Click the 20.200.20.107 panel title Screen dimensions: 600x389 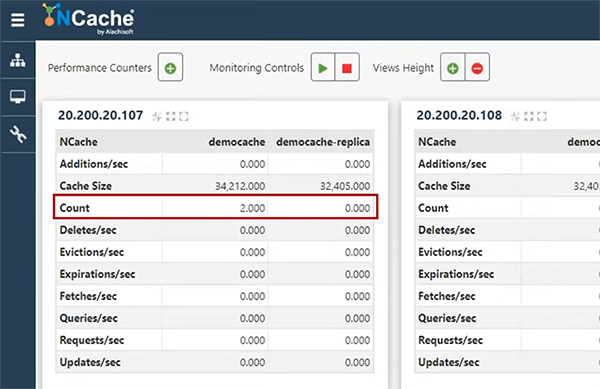pyautogui.click(x=101, y=115)
